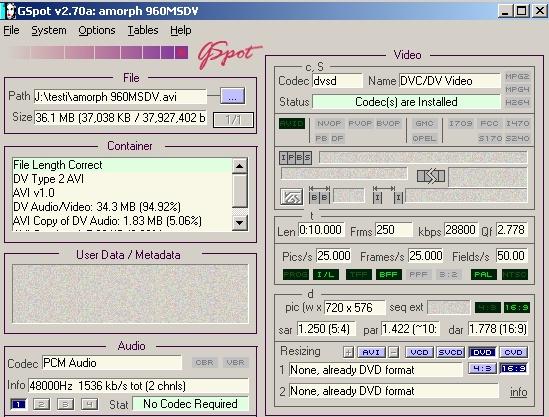The image size is (549, 417).
Task: Click the Container list scroll up arrow
Action: click(240, 166)
